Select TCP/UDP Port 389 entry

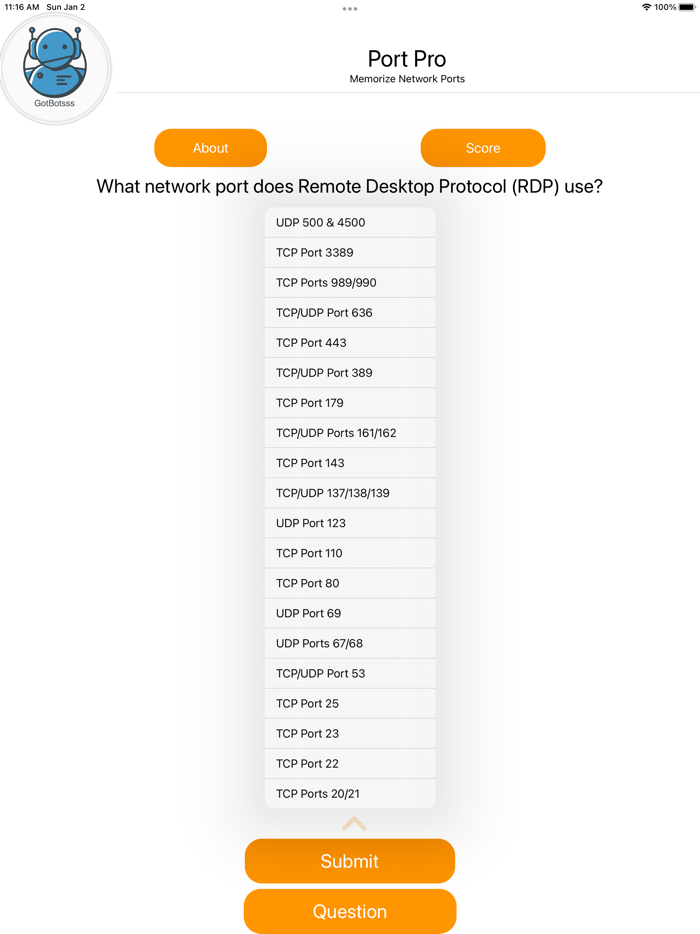pyautogui.click(x=350, y=373)
